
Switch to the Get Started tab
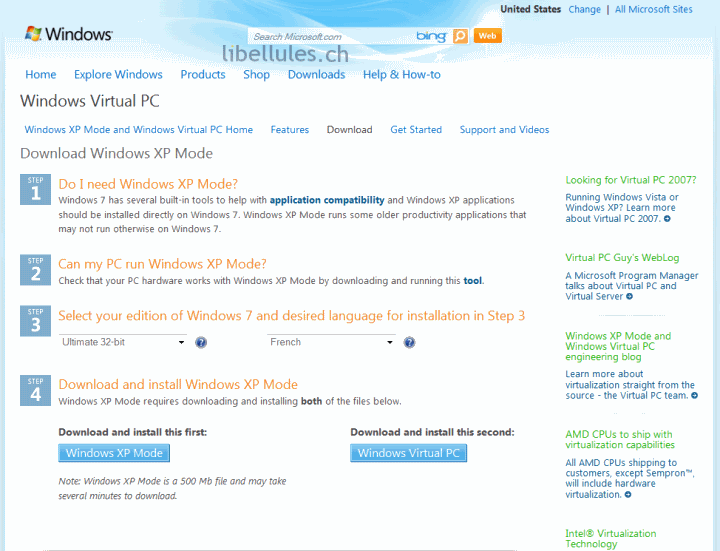coord(416,130)
